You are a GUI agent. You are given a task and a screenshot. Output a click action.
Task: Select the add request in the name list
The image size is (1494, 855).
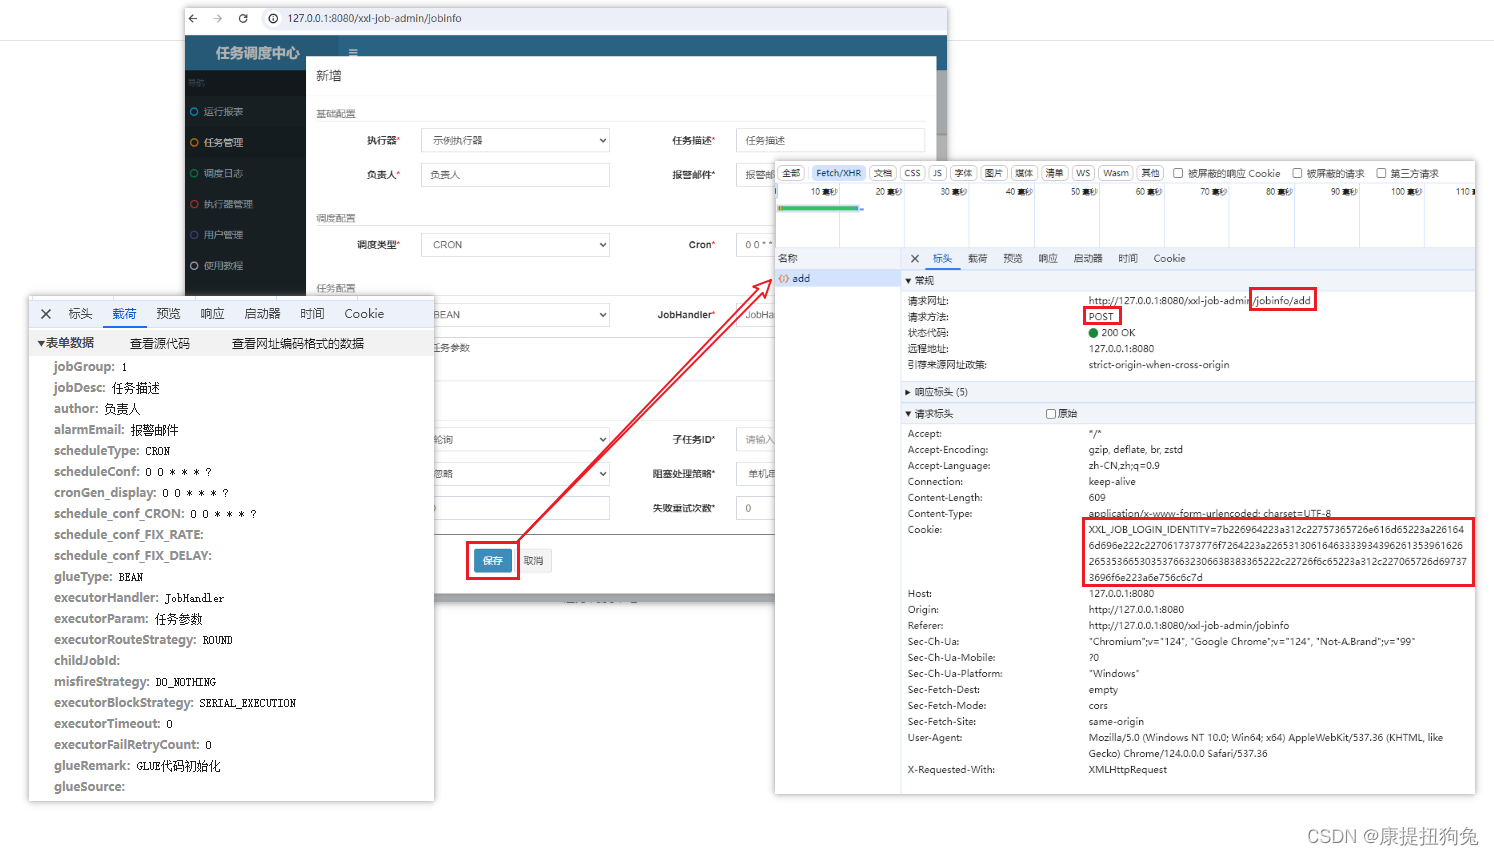pyautogui.click(x=838, y=279)
